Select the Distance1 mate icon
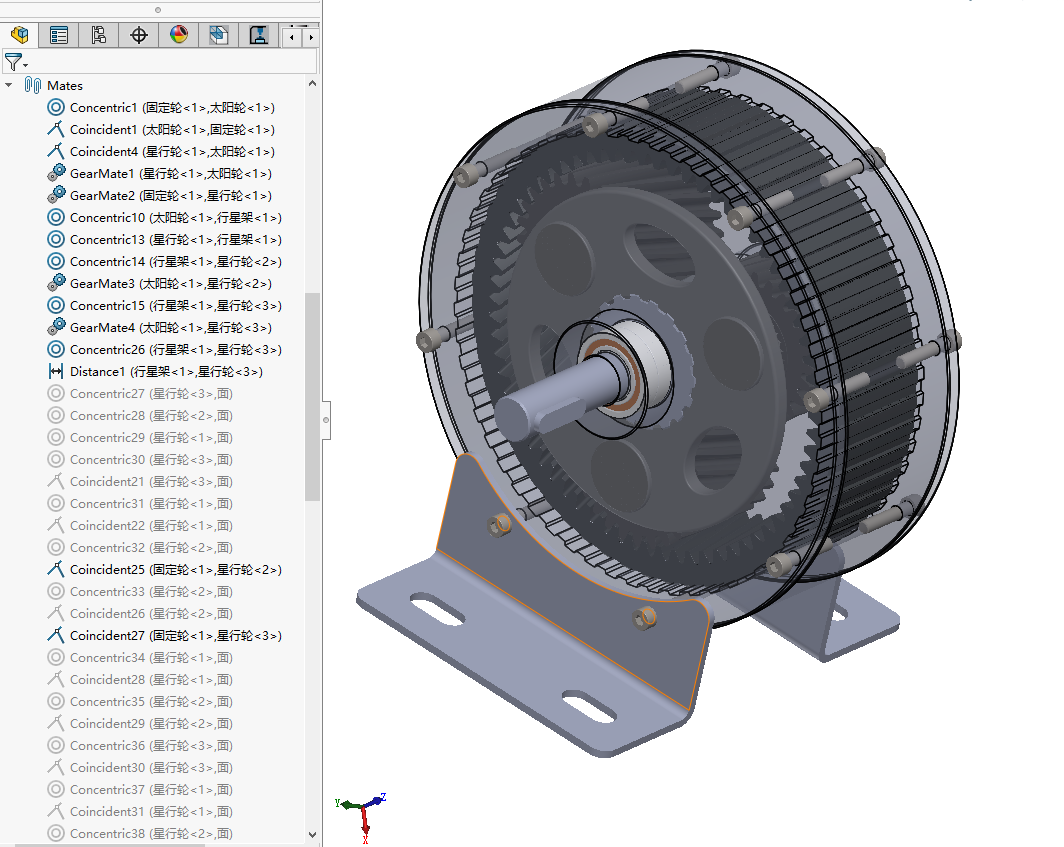Screen dimensions: 1064x847 pos(56,371)
